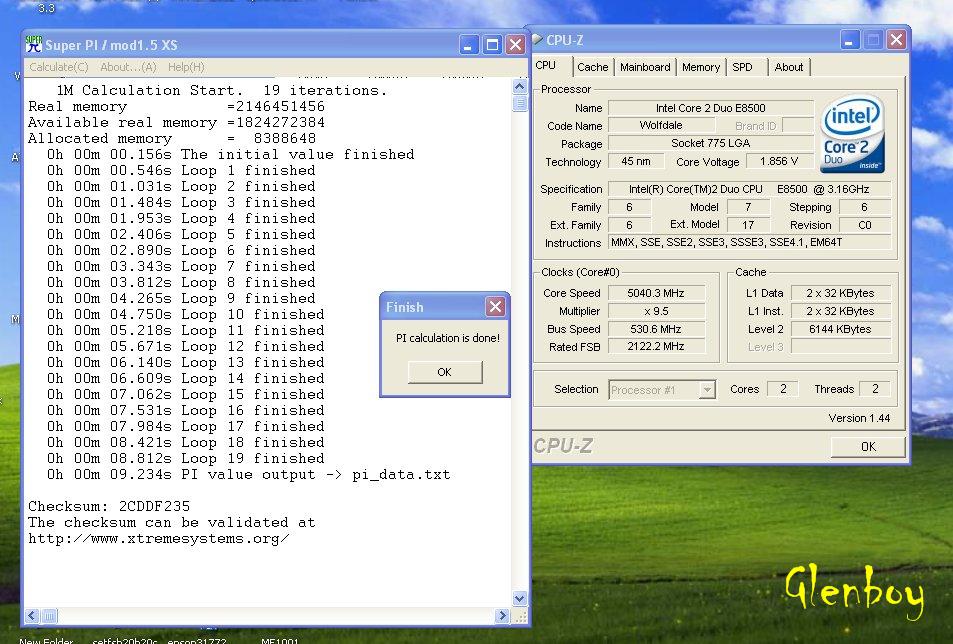Minimize the Super PI window
This screenshot has width=953, height=644.
pos(469,45)
